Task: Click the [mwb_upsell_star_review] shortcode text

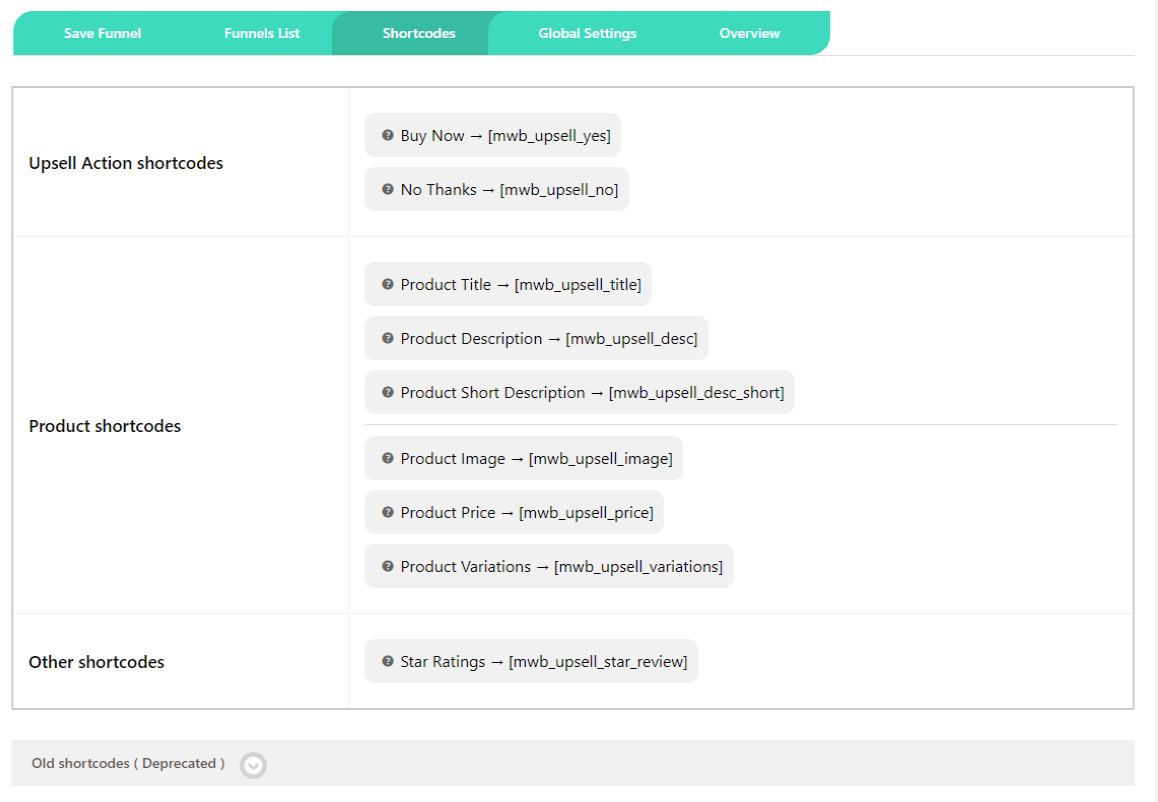Action: (x=598, y=662)
